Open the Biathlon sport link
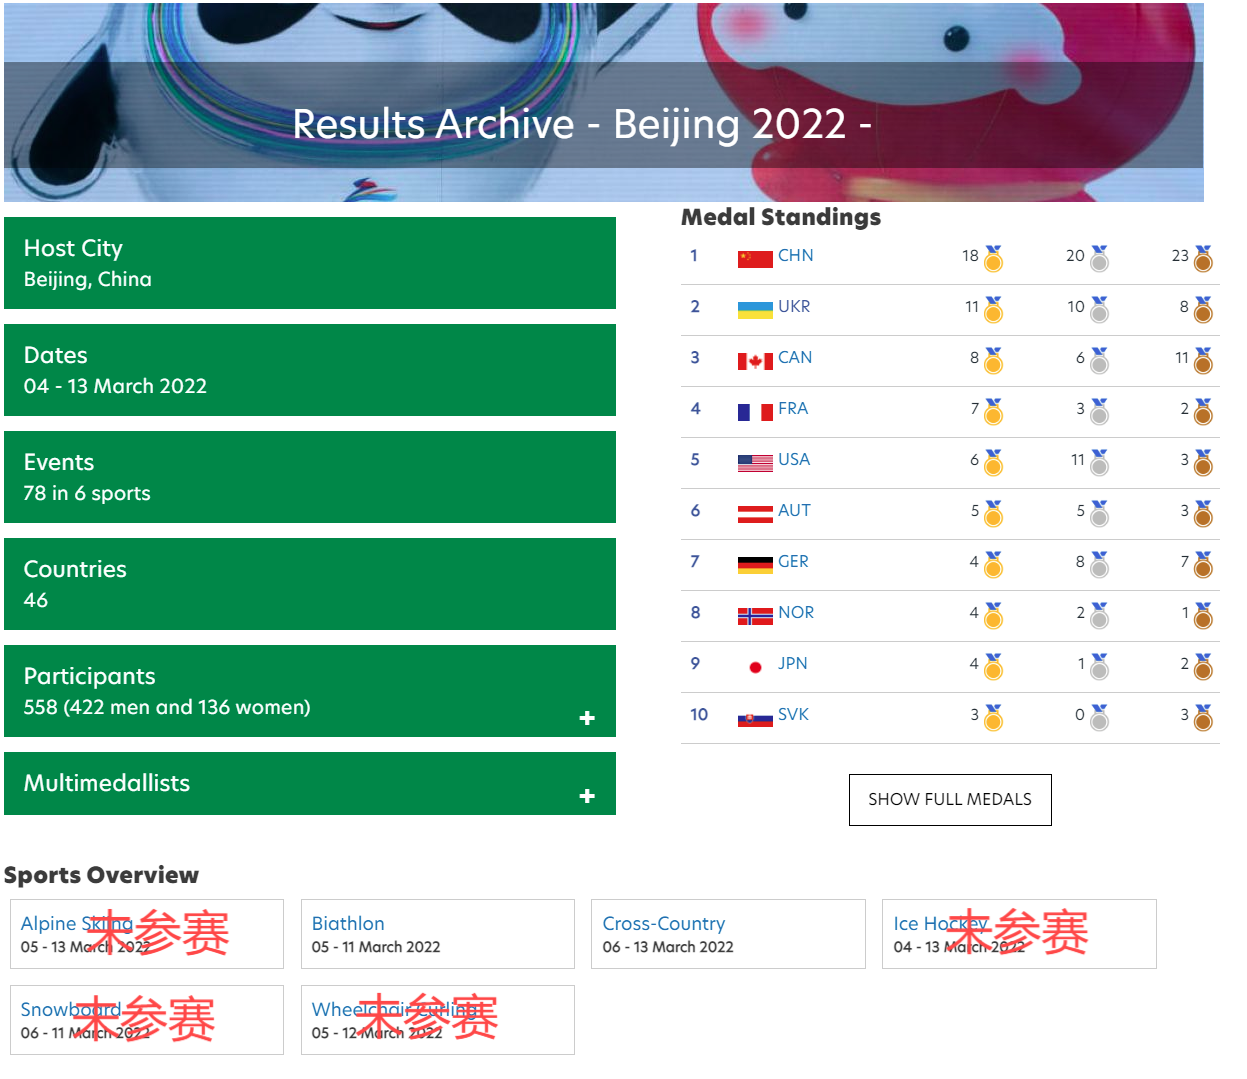This screenshot has width=1247, height=1079. pos(348,923)
